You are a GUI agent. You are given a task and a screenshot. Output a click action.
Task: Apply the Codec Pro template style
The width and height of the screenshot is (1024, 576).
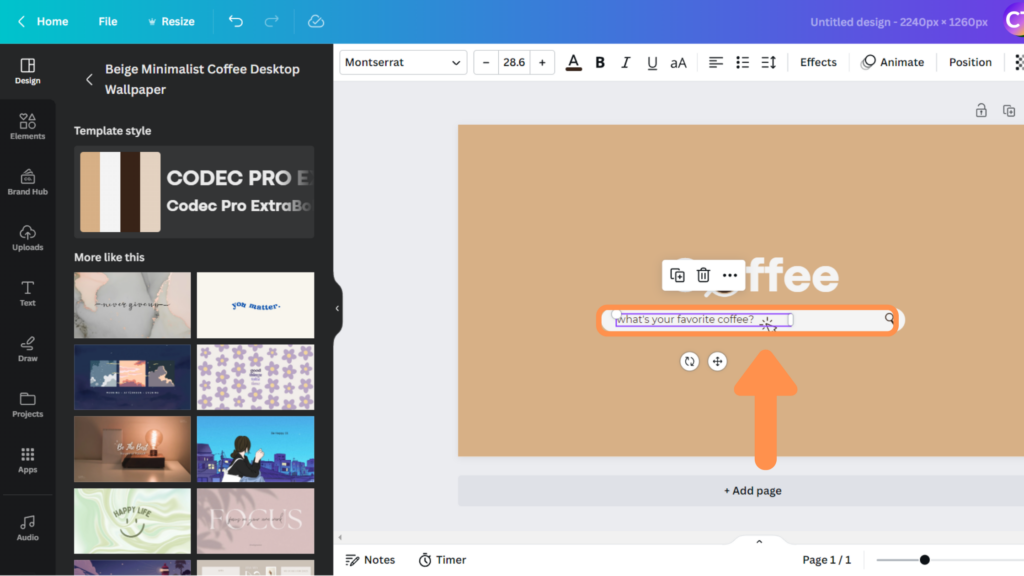click(x=194, y=192)
